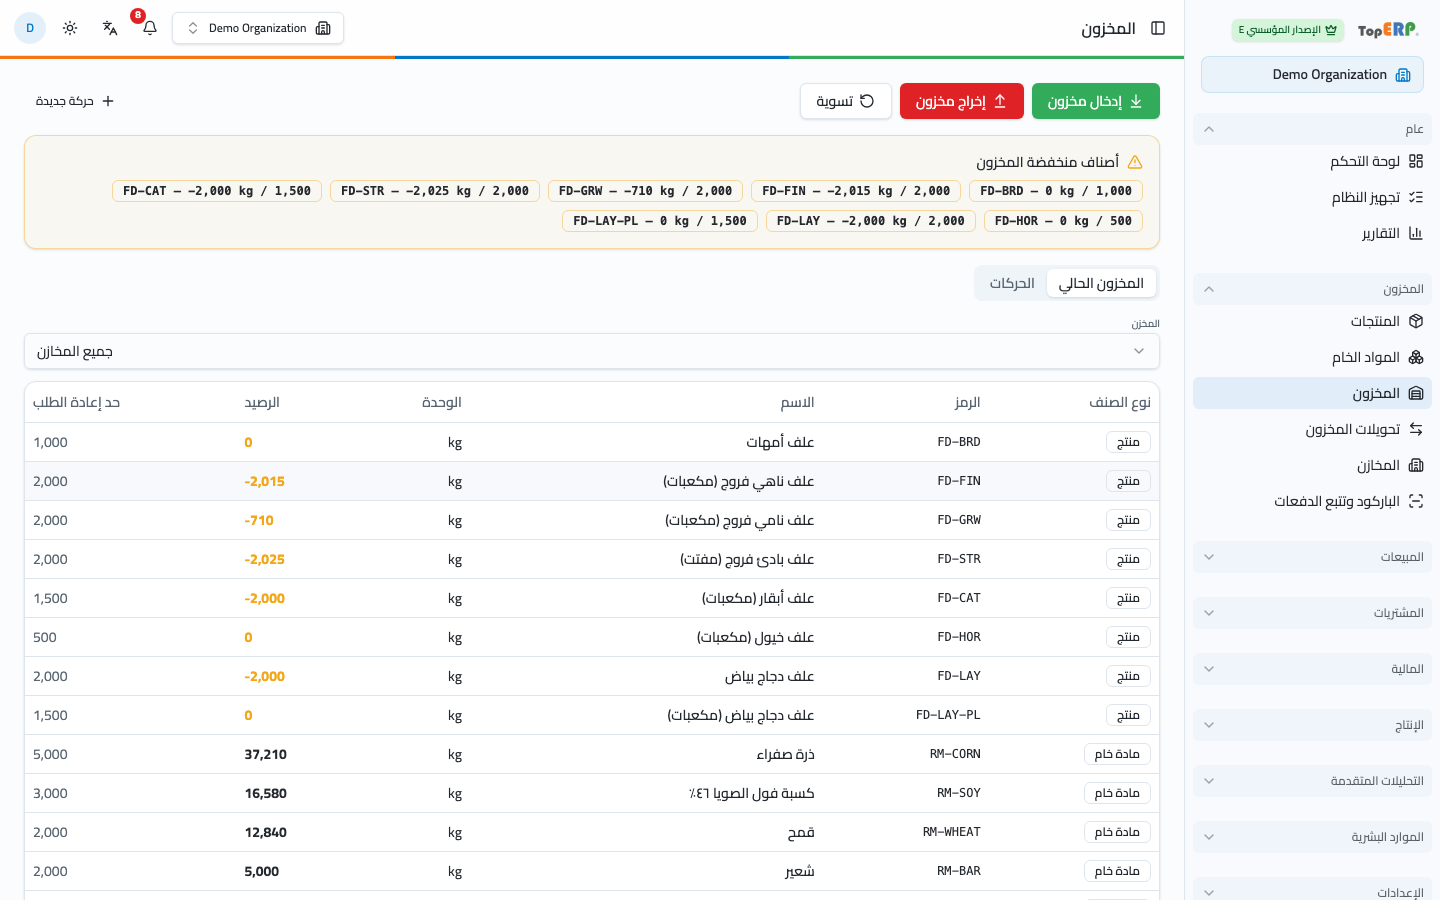Open the language translation icon
This screenshot has width=1440, height=900.
[110, 28]
